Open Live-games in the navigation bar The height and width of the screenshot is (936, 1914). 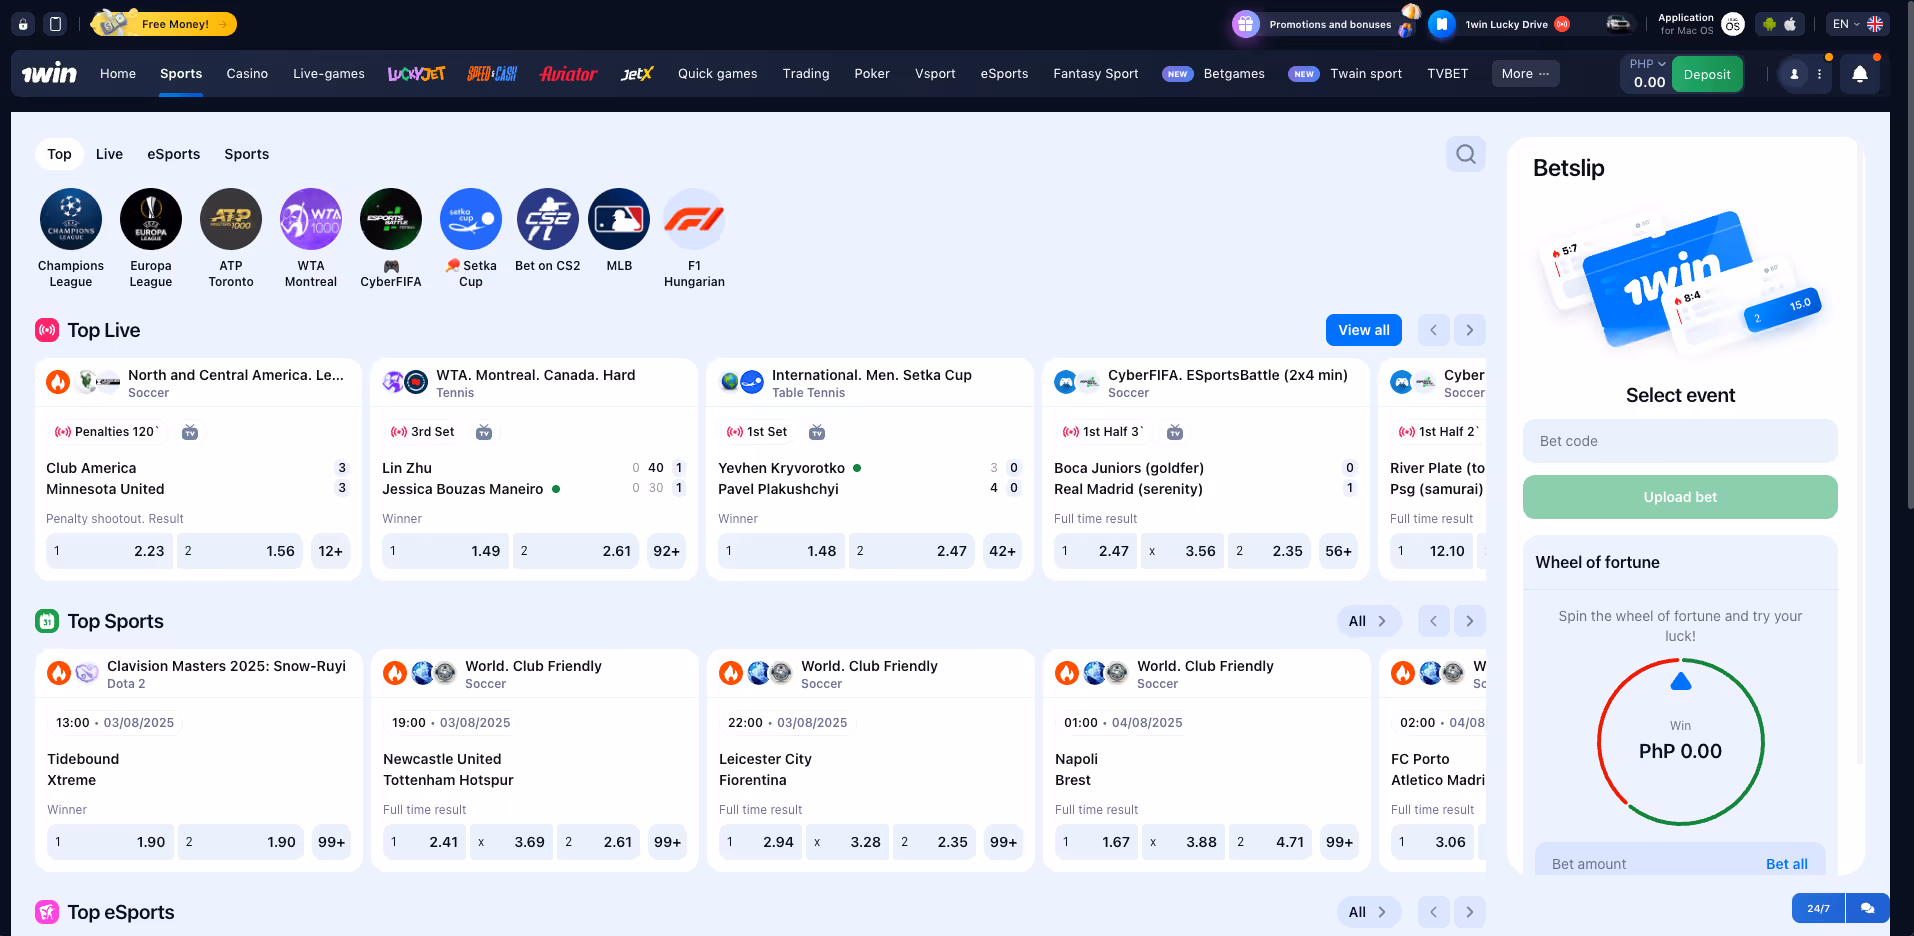point(328,74)
